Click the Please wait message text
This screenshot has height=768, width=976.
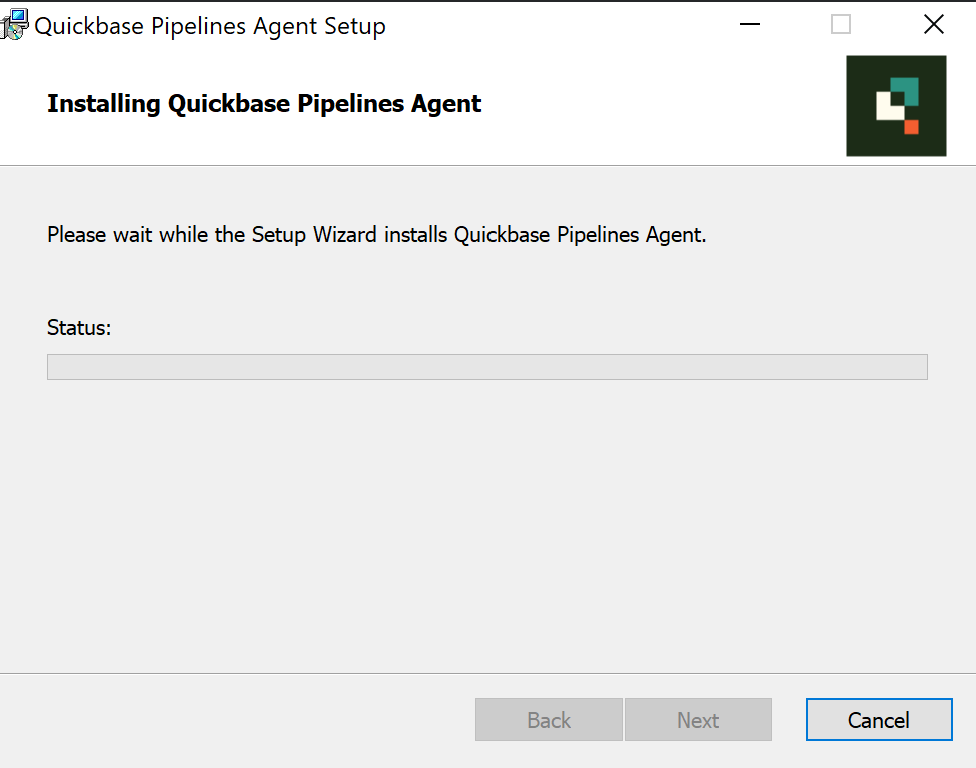coord(377,235)
